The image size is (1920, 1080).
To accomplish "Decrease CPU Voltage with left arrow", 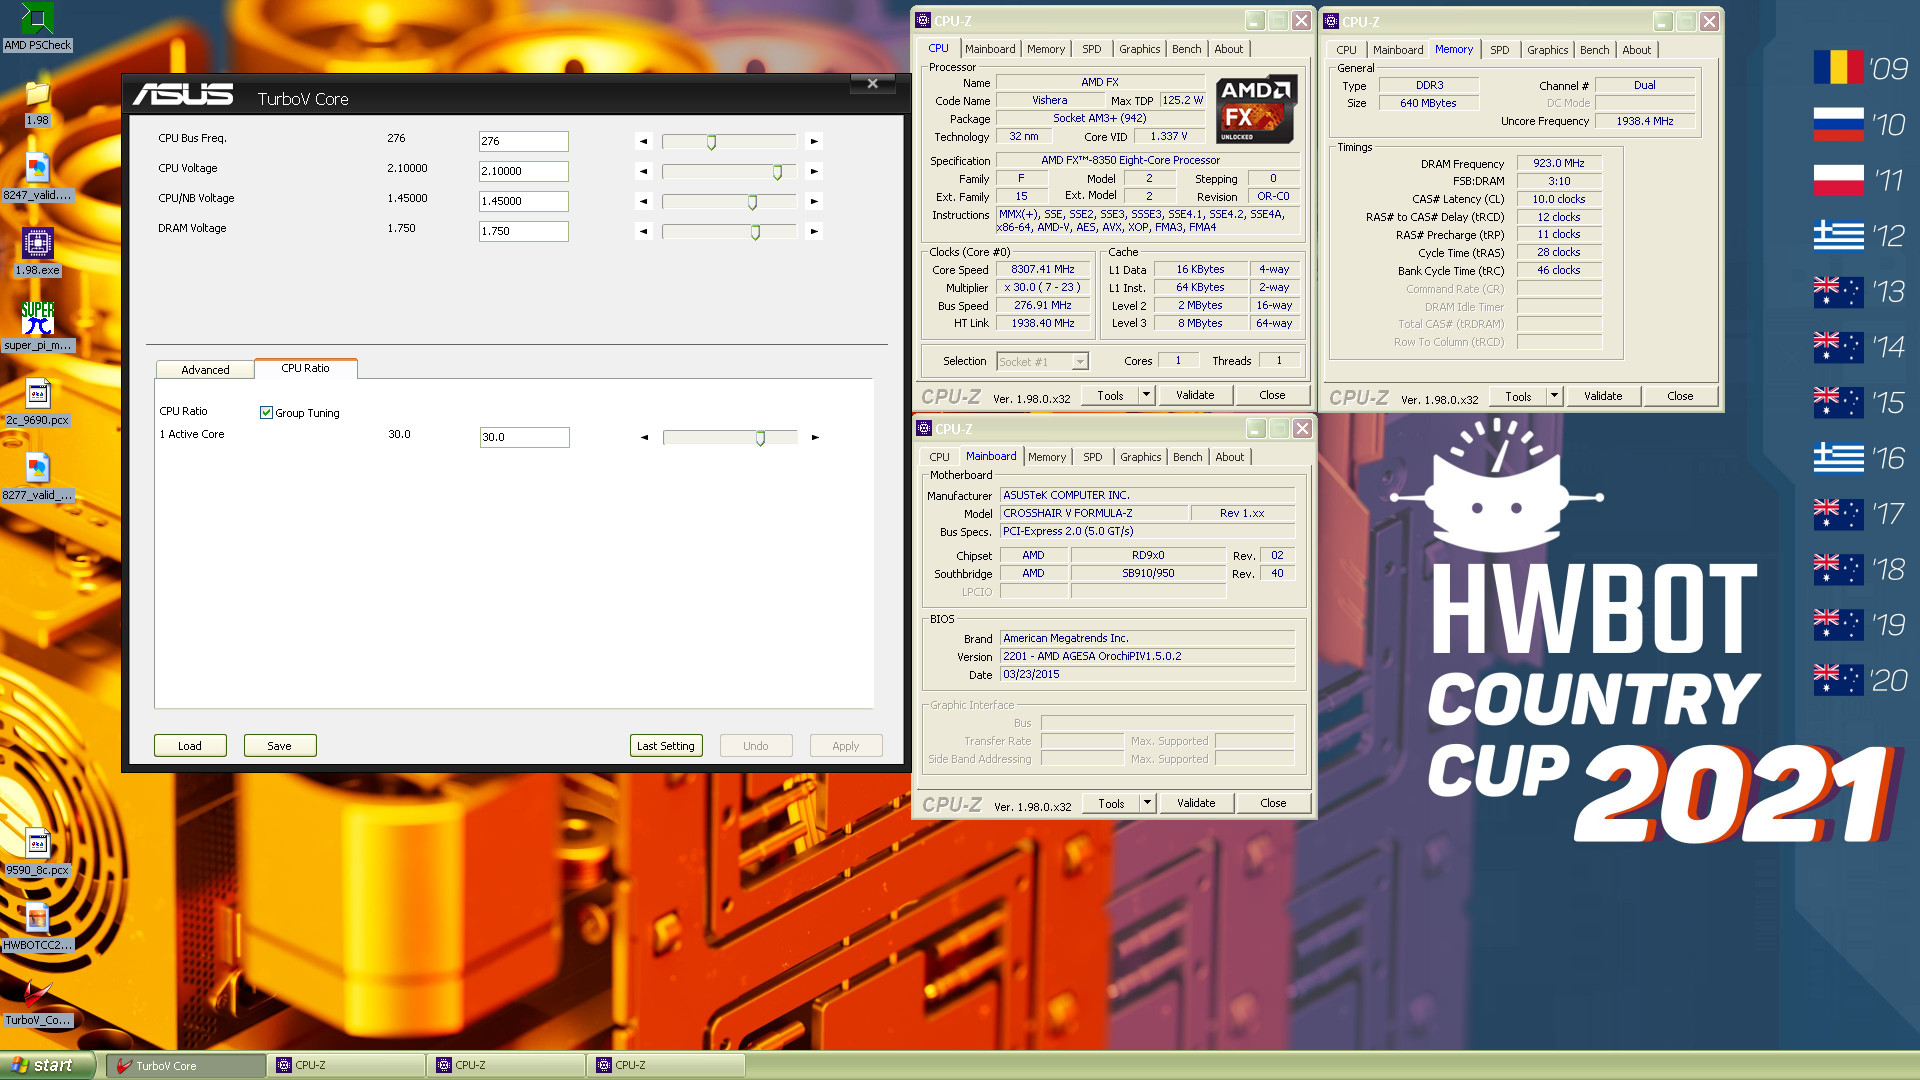I will [643, 171].
